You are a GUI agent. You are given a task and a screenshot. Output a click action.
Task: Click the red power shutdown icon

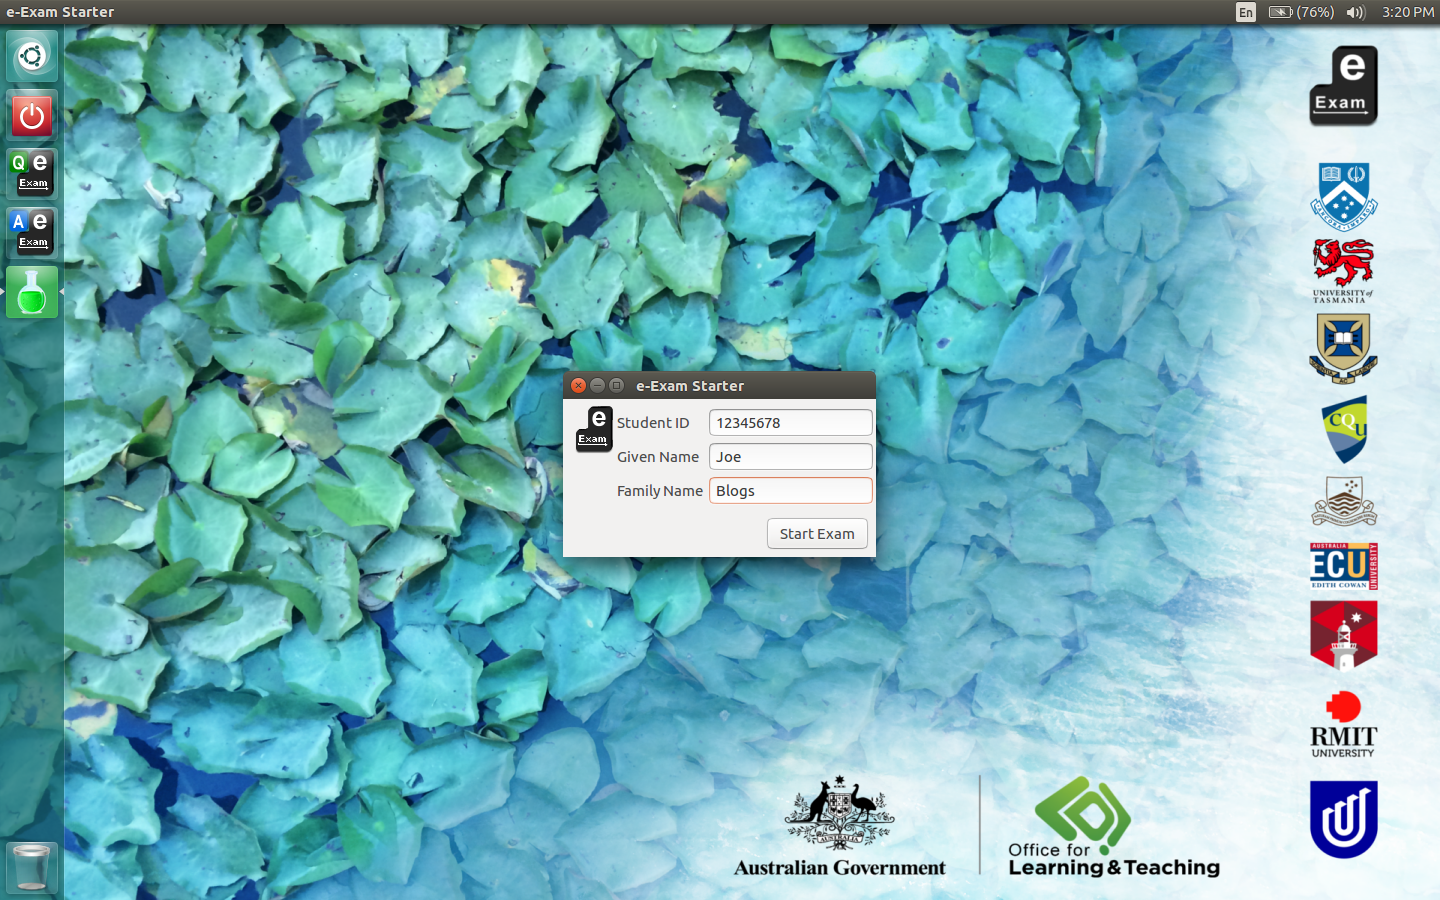(x=32, y=115)
